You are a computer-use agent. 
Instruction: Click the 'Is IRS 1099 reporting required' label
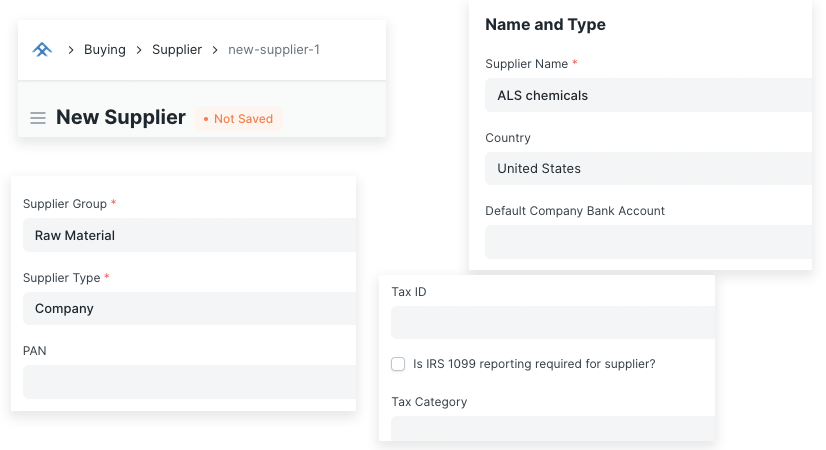pyautogui.click(x=534, y=364)
